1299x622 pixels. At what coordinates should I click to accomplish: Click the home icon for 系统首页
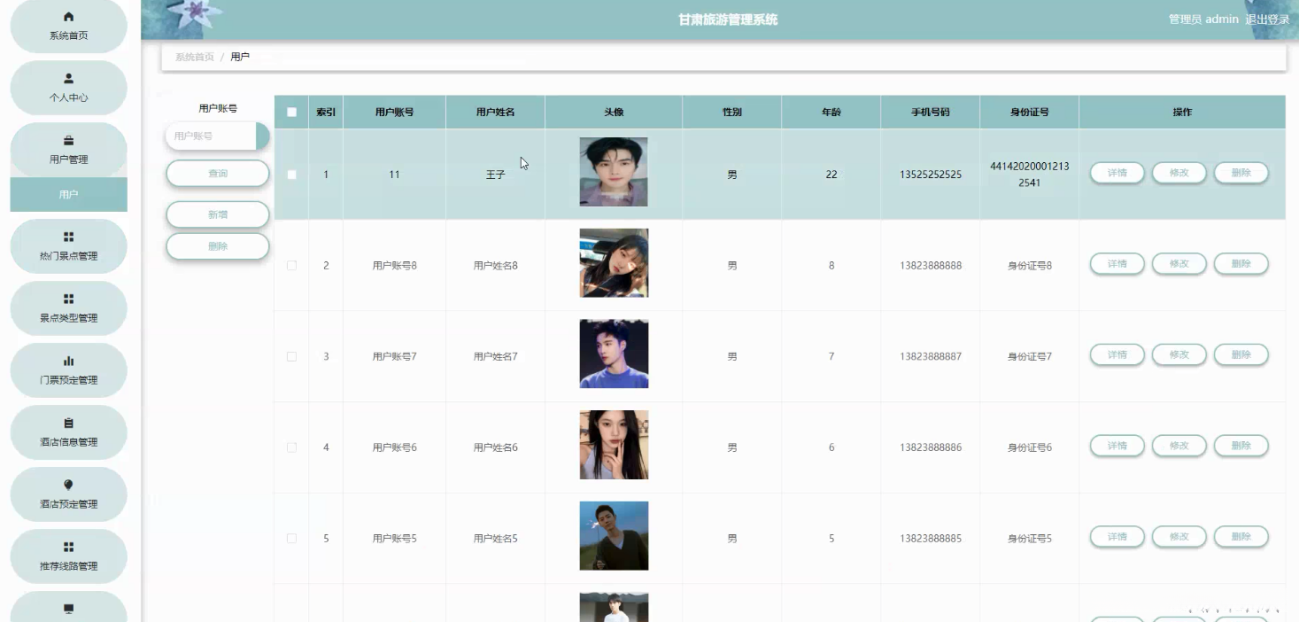point(68,17)
